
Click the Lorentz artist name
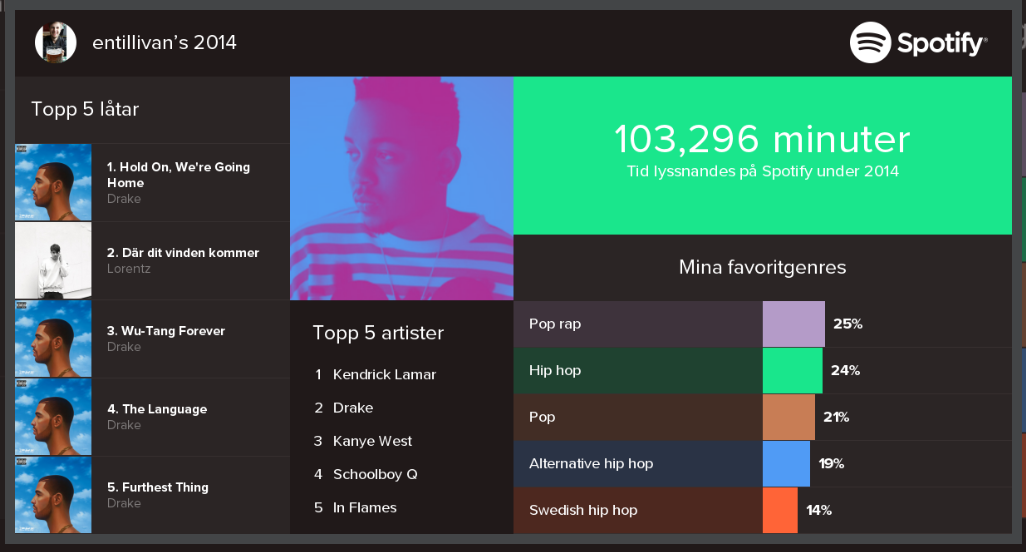coord(127,269)
